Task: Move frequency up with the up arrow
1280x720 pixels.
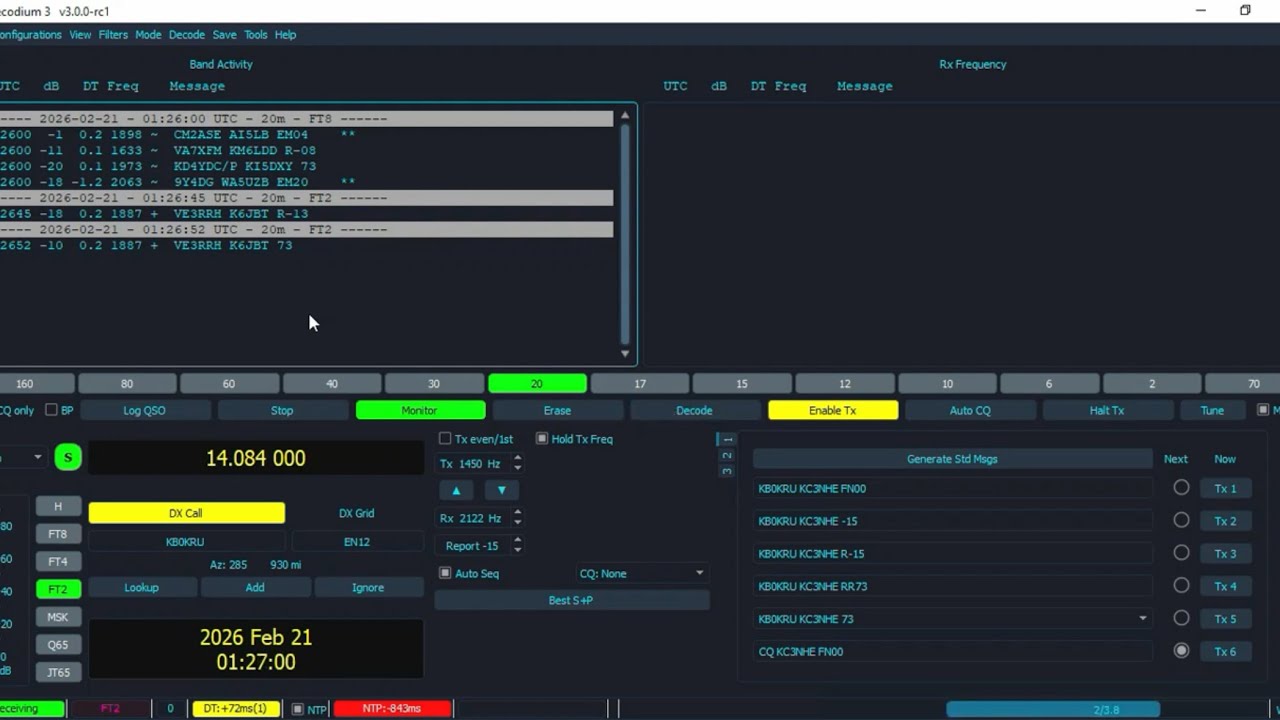Action: pyautogui.click(x=456, y=490)
